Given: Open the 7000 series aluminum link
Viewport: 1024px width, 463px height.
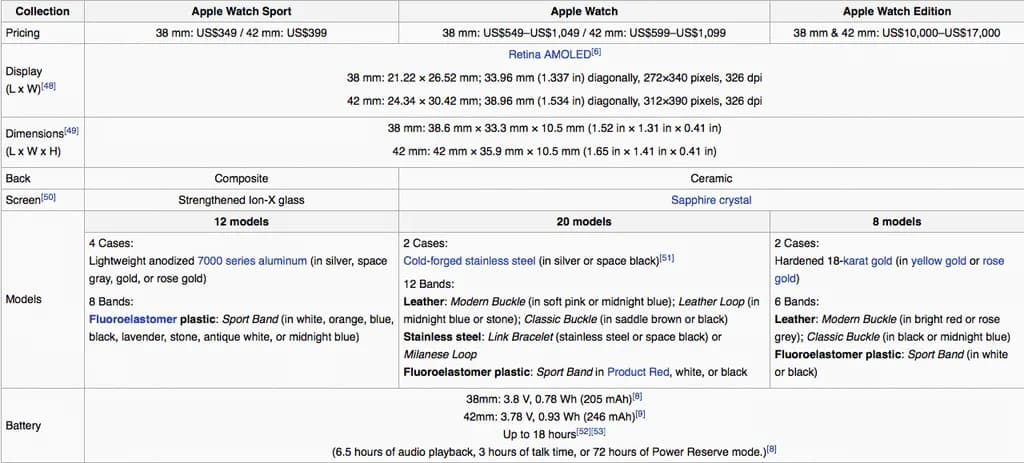Looking at the screenshot, I should 252,261.
